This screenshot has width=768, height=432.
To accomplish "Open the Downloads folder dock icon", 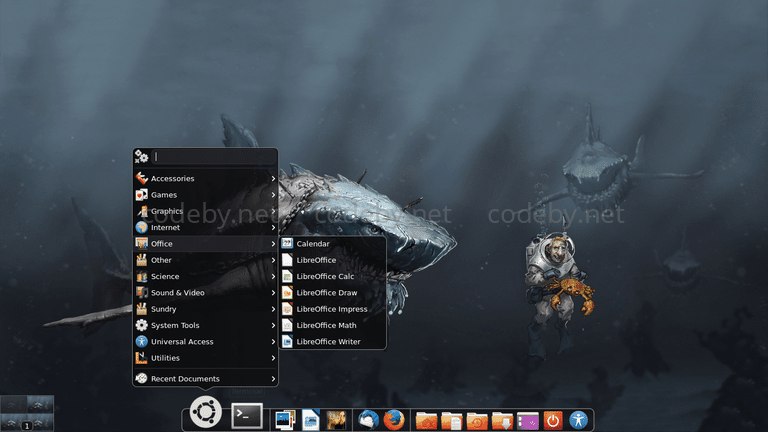I will click(503, 421).
